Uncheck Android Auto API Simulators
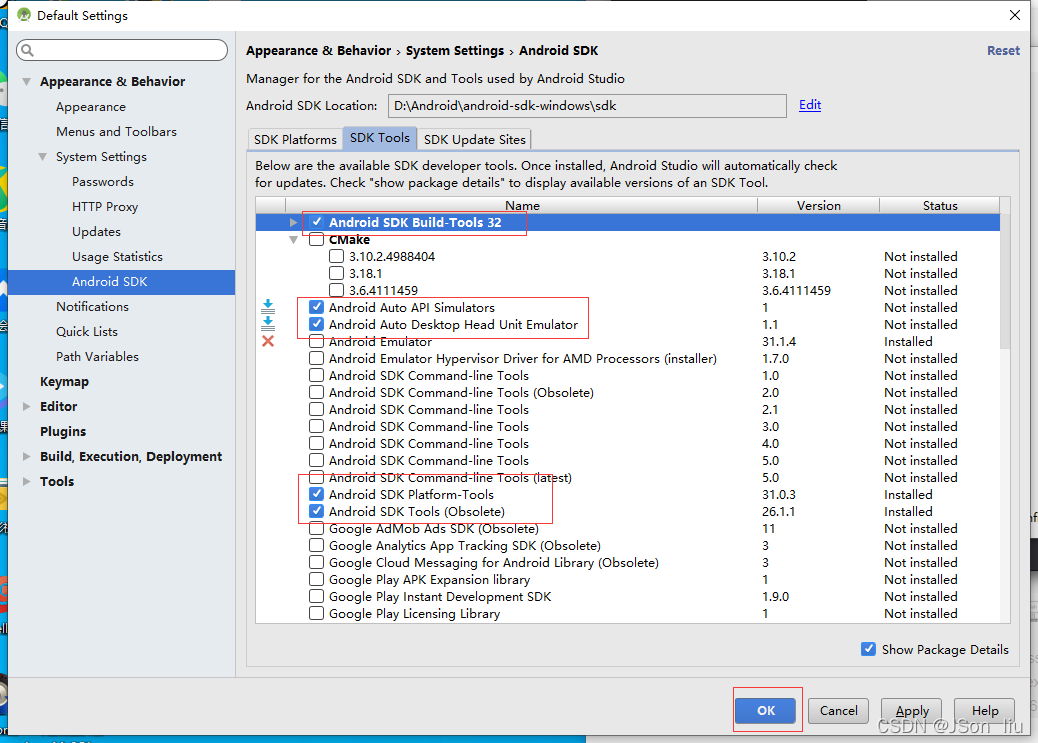Image resolution: width=1038 pixels, height=743 pixels. coord(316,307)
